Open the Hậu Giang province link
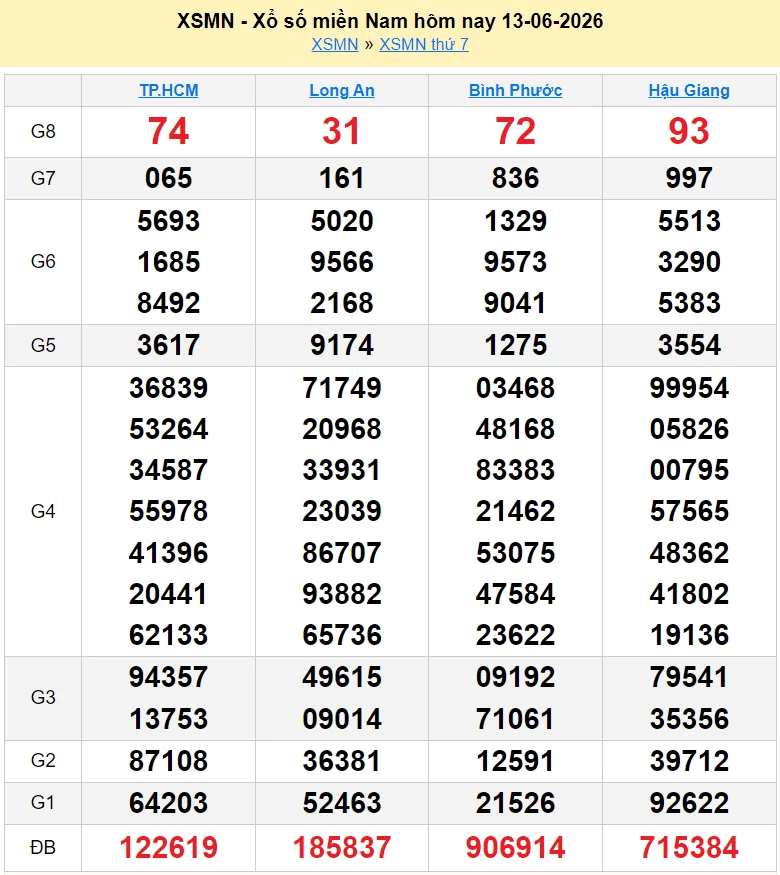Image resolution: width=780 pixels, height=875 pixels. (689, 90)
